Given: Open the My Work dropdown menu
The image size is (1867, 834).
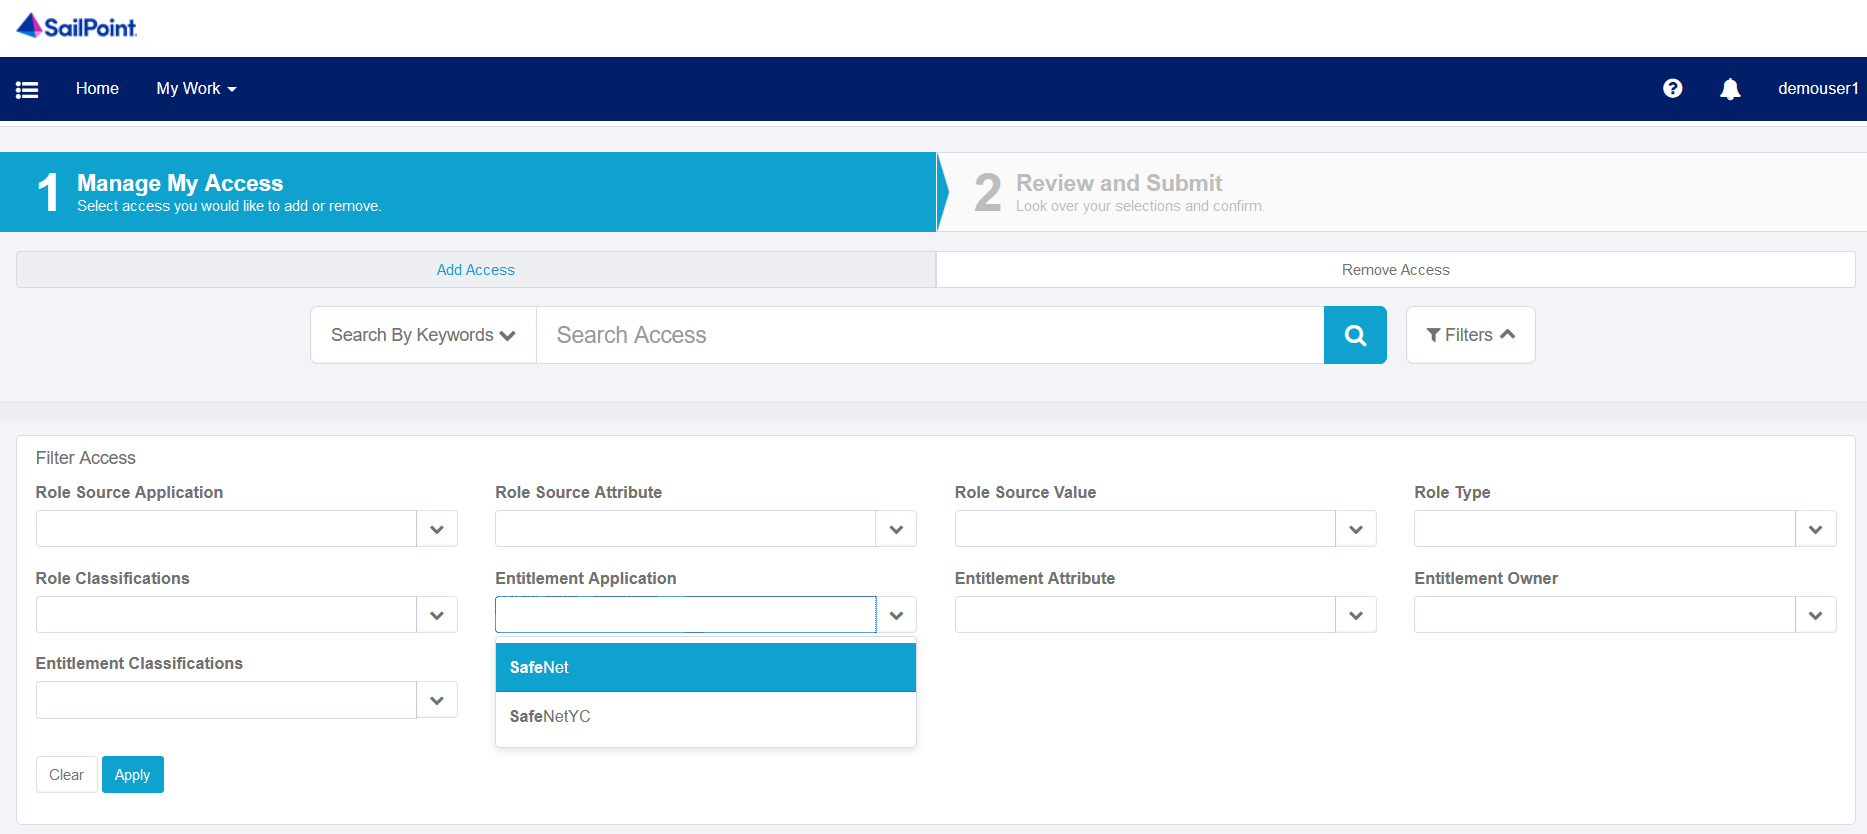Looking at the screenshot, I should 196,89.
